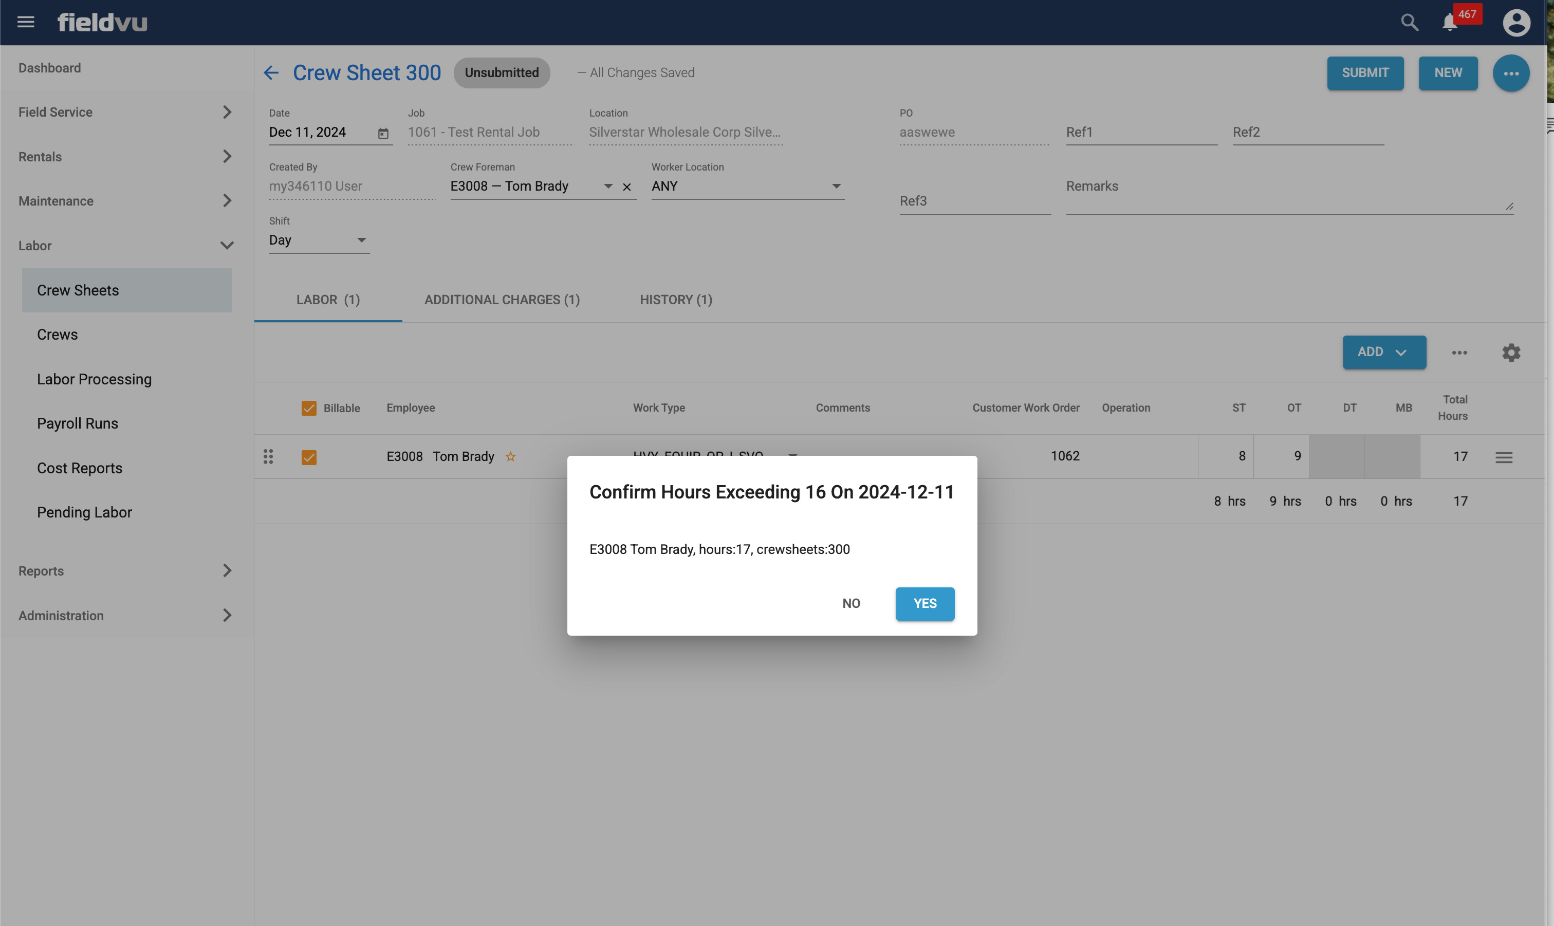Click the Total Hours column header
The image size is (1554, 926).
coord(1454,408)
